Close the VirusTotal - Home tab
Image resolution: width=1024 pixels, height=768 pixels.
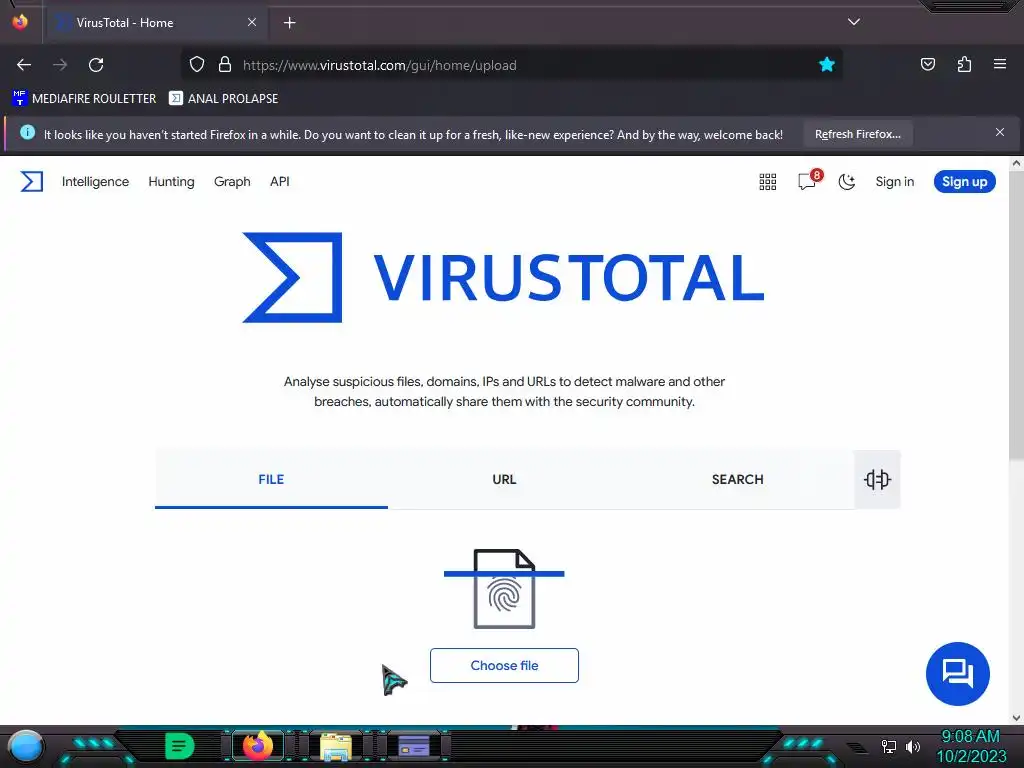pos(251,22)
